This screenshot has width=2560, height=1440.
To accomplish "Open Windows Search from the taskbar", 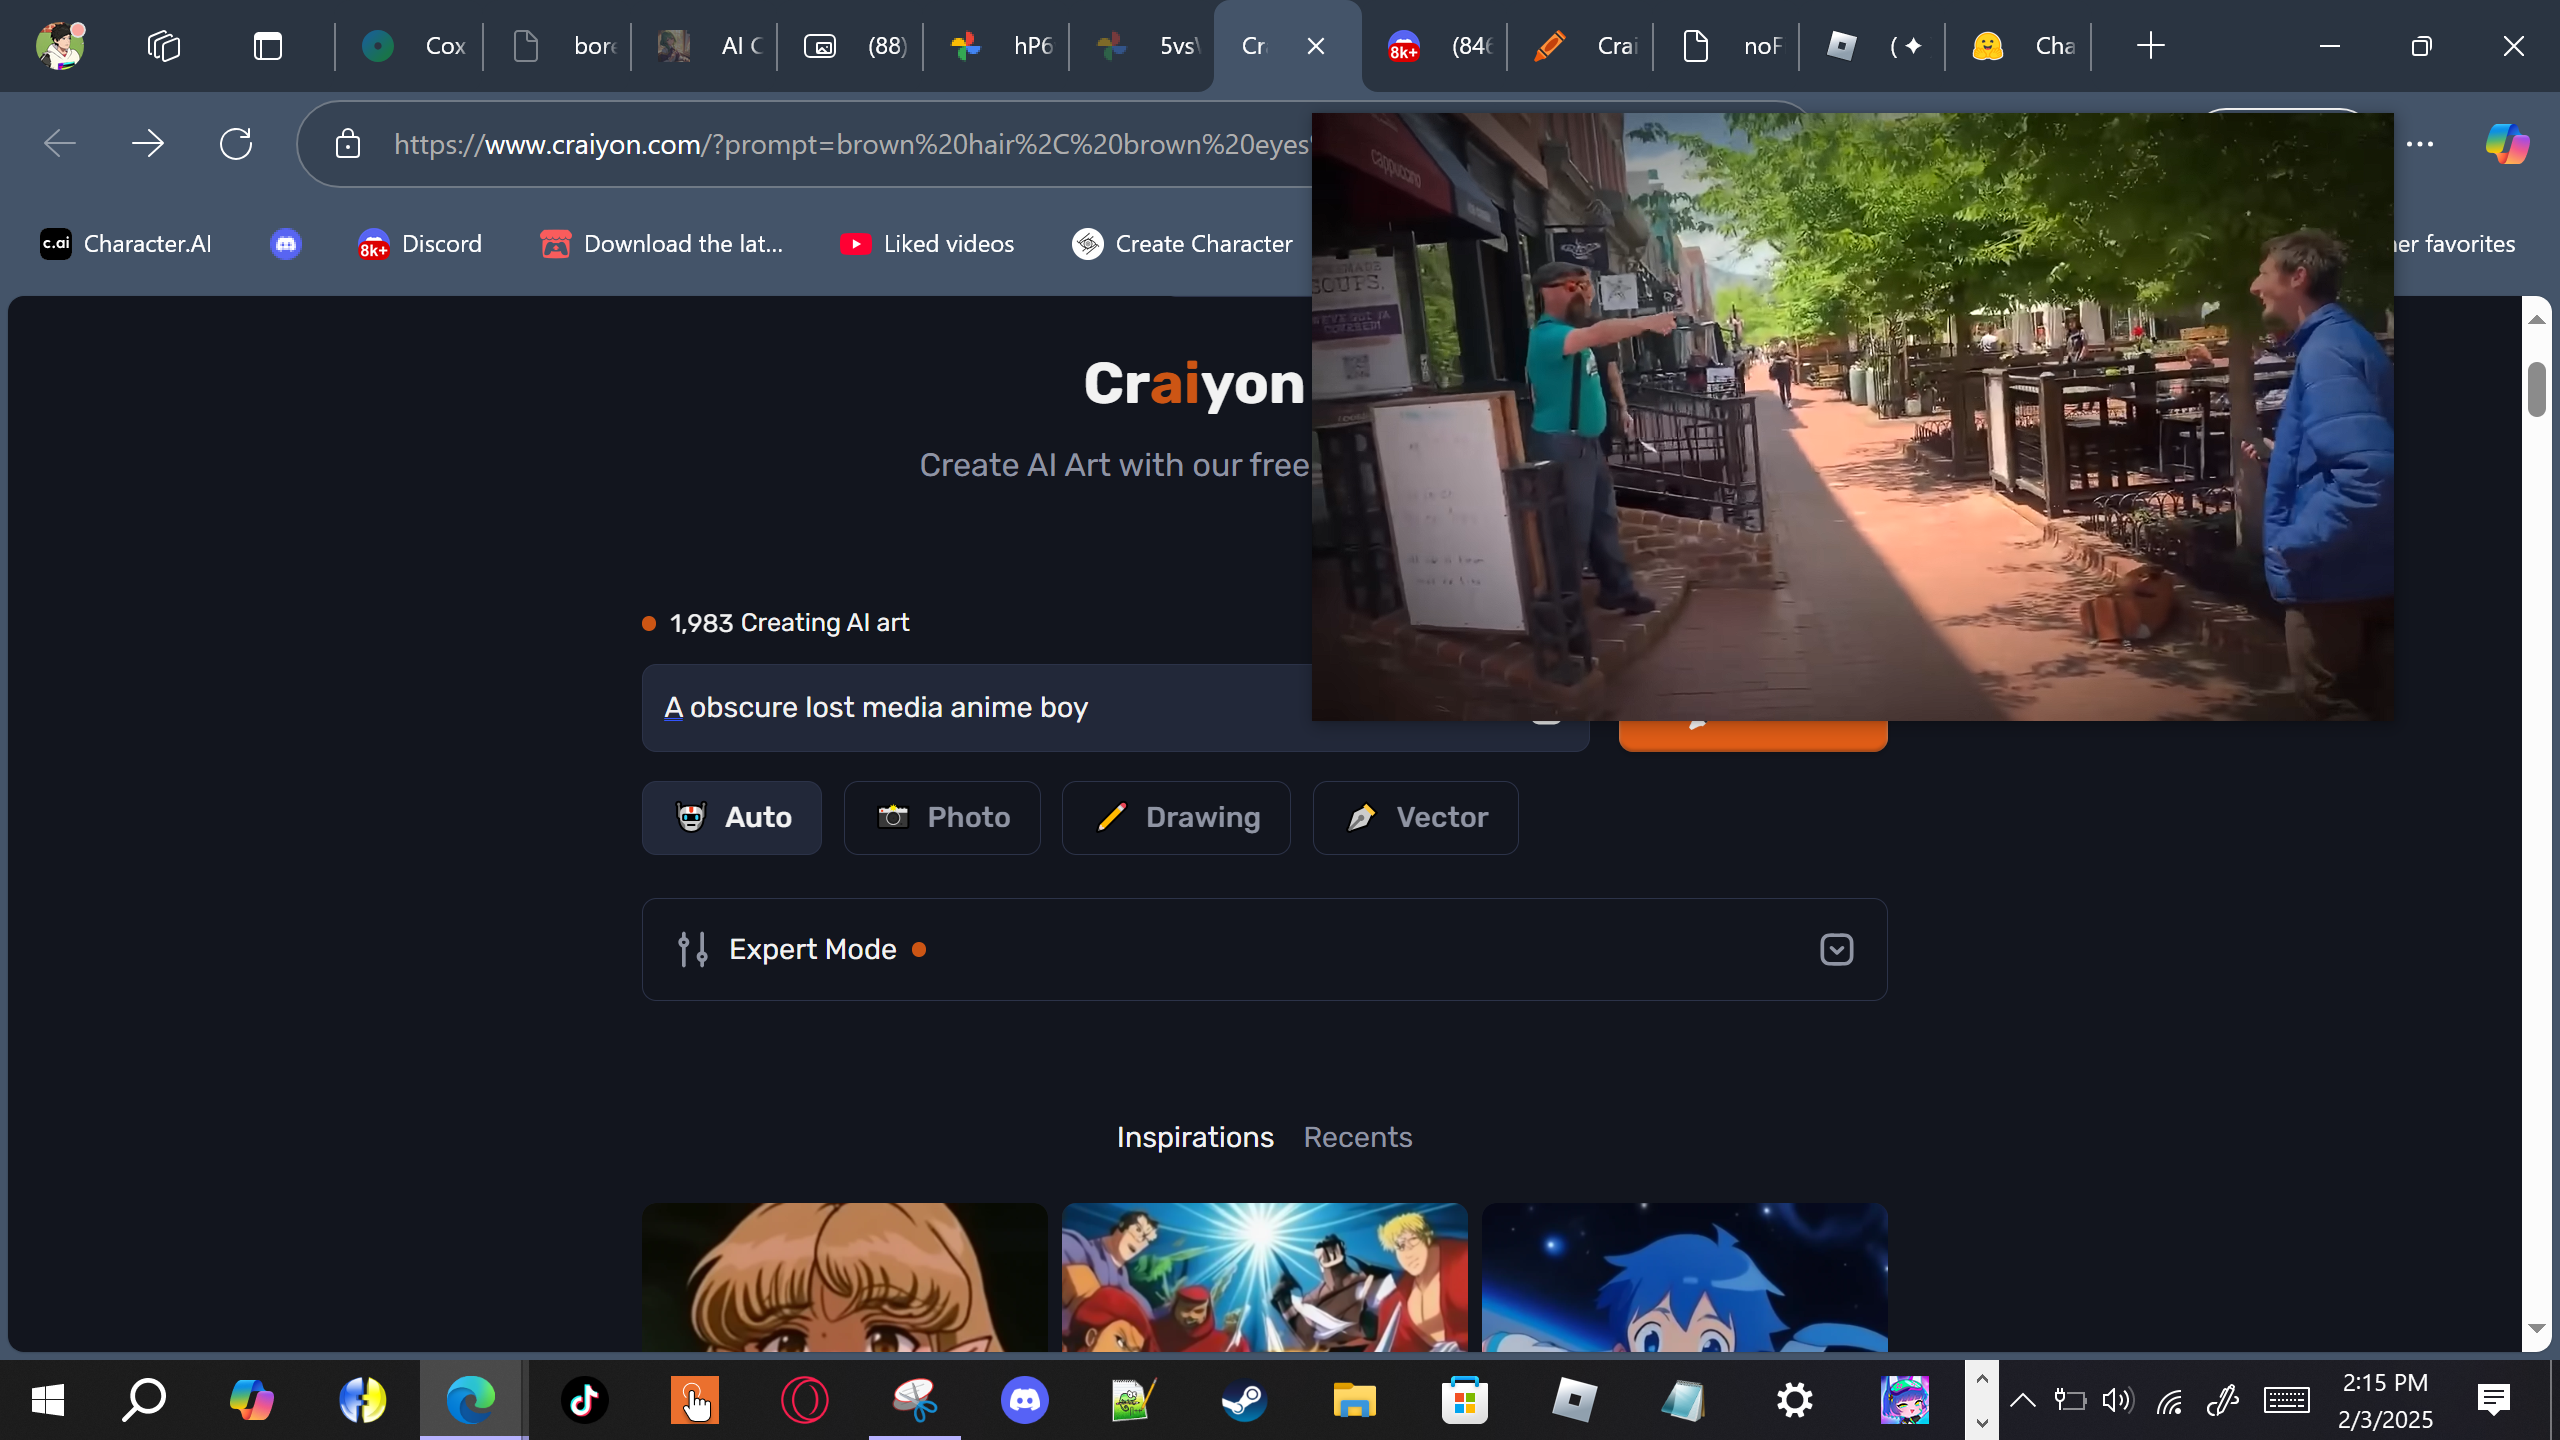I will pos(144,1400).
